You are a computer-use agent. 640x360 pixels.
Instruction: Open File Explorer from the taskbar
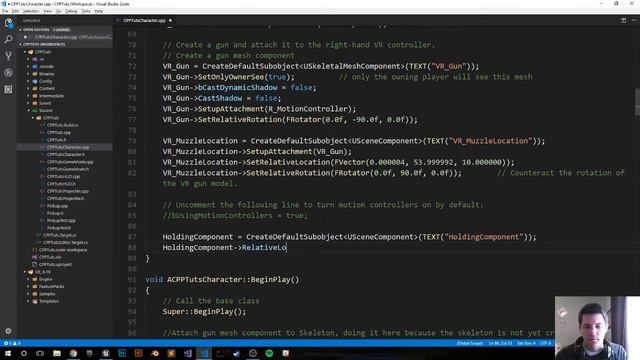57,353
